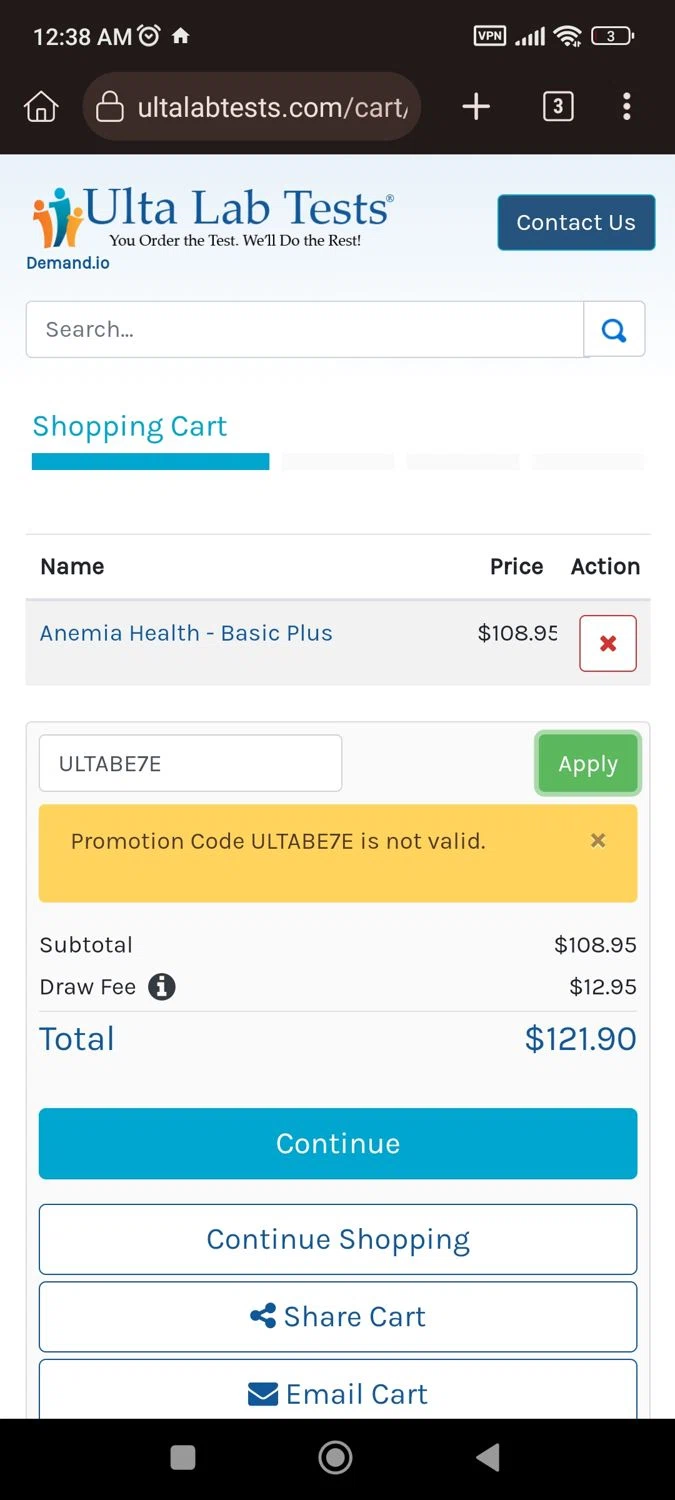Click the Contact Us button
675x1500 pixels.
(576, 222)
